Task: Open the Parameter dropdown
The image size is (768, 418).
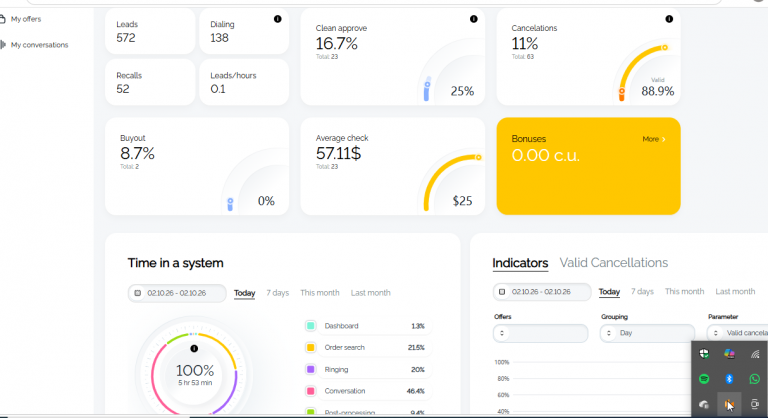Action: click(737, 333)
